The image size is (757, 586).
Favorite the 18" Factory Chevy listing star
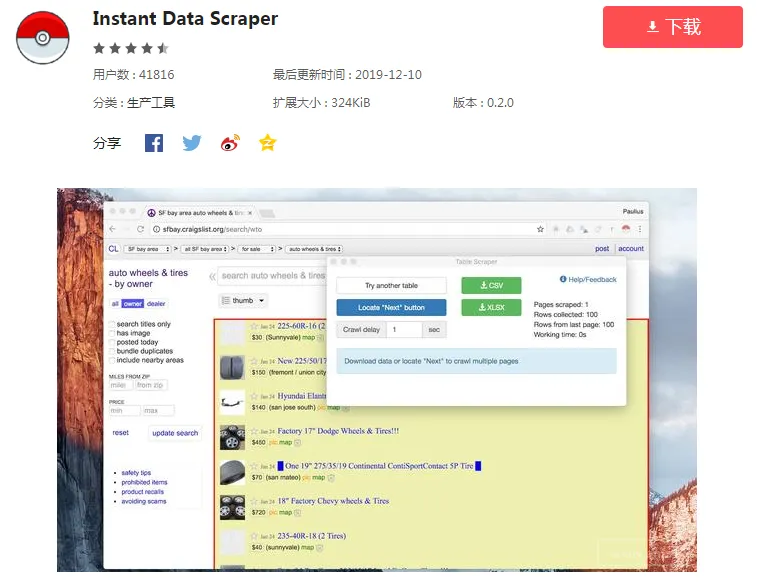point(254,501)
